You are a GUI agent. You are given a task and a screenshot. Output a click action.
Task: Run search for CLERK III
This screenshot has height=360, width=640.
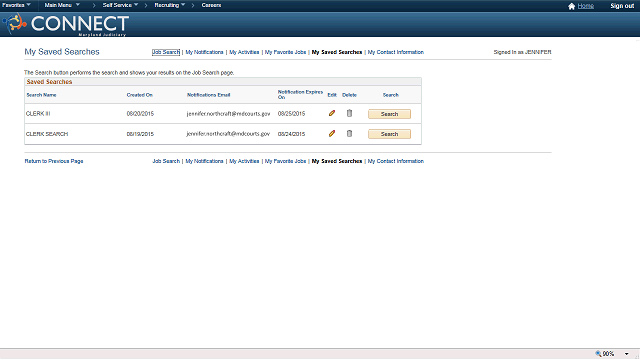click(389, 114)
